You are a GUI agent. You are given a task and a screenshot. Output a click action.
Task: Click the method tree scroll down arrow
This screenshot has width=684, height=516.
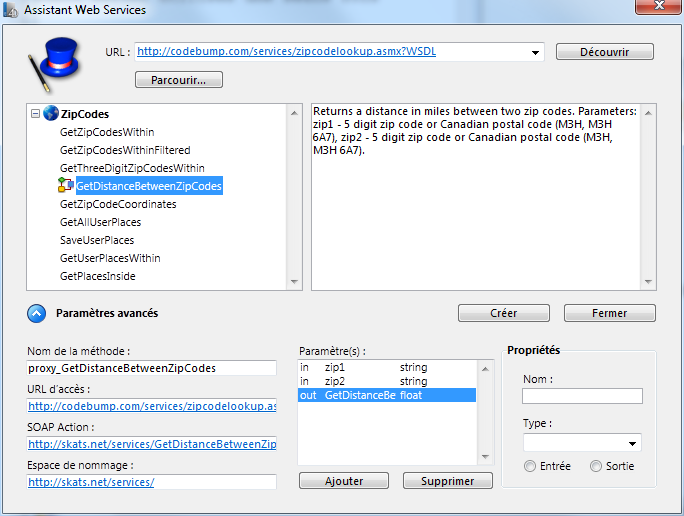[294, 281]
